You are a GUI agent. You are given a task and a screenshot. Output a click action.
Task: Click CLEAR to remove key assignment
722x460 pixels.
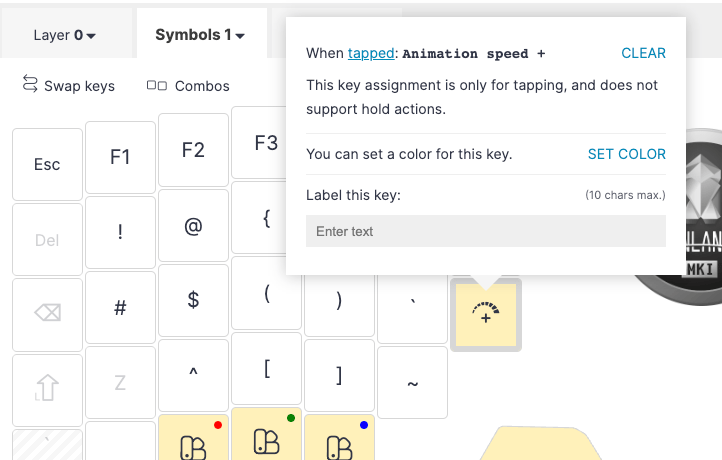643,53
